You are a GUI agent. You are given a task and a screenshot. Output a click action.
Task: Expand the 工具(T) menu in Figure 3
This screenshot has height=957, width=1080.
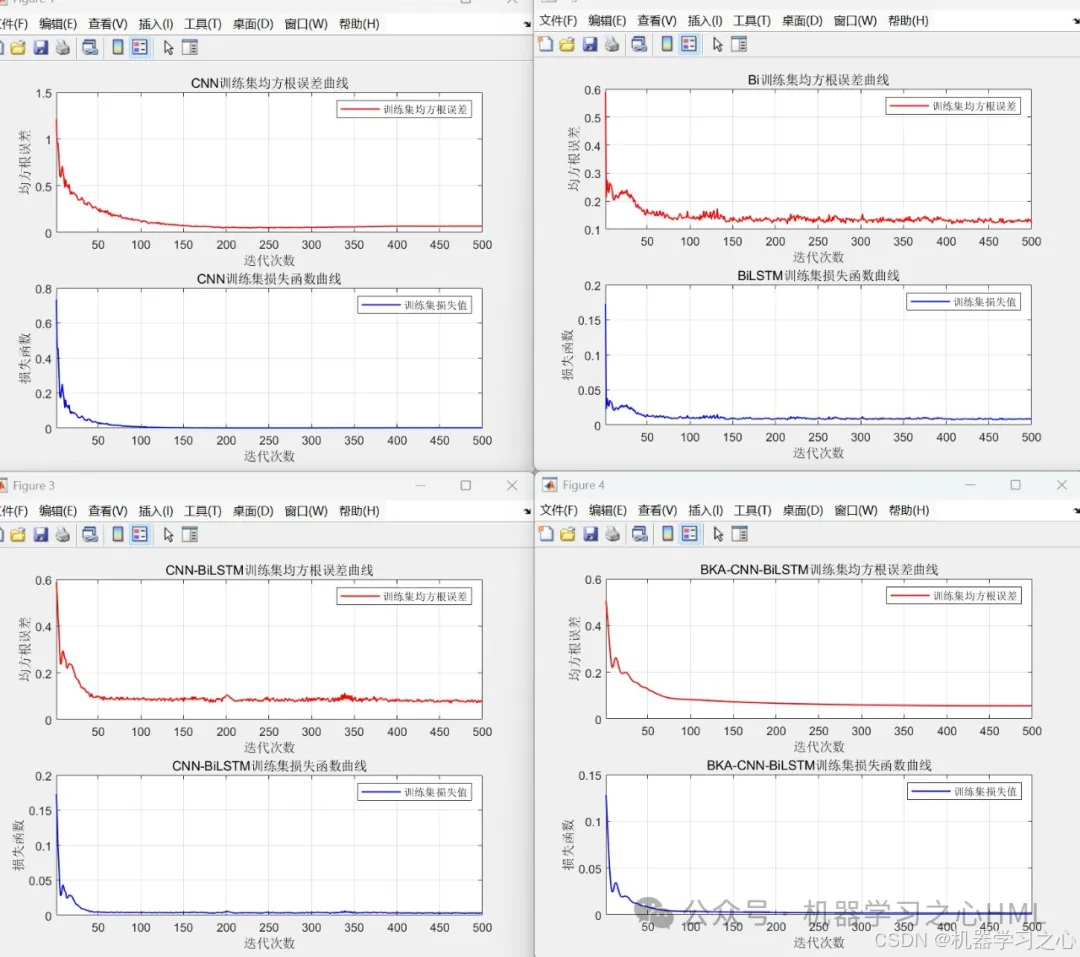pyautogui.click(x=202, y=511)
